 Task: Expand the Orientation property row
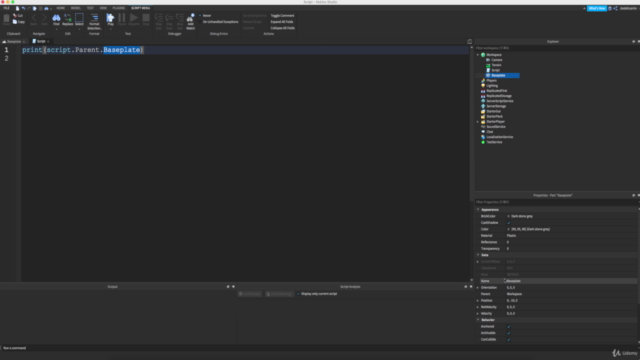478,287
